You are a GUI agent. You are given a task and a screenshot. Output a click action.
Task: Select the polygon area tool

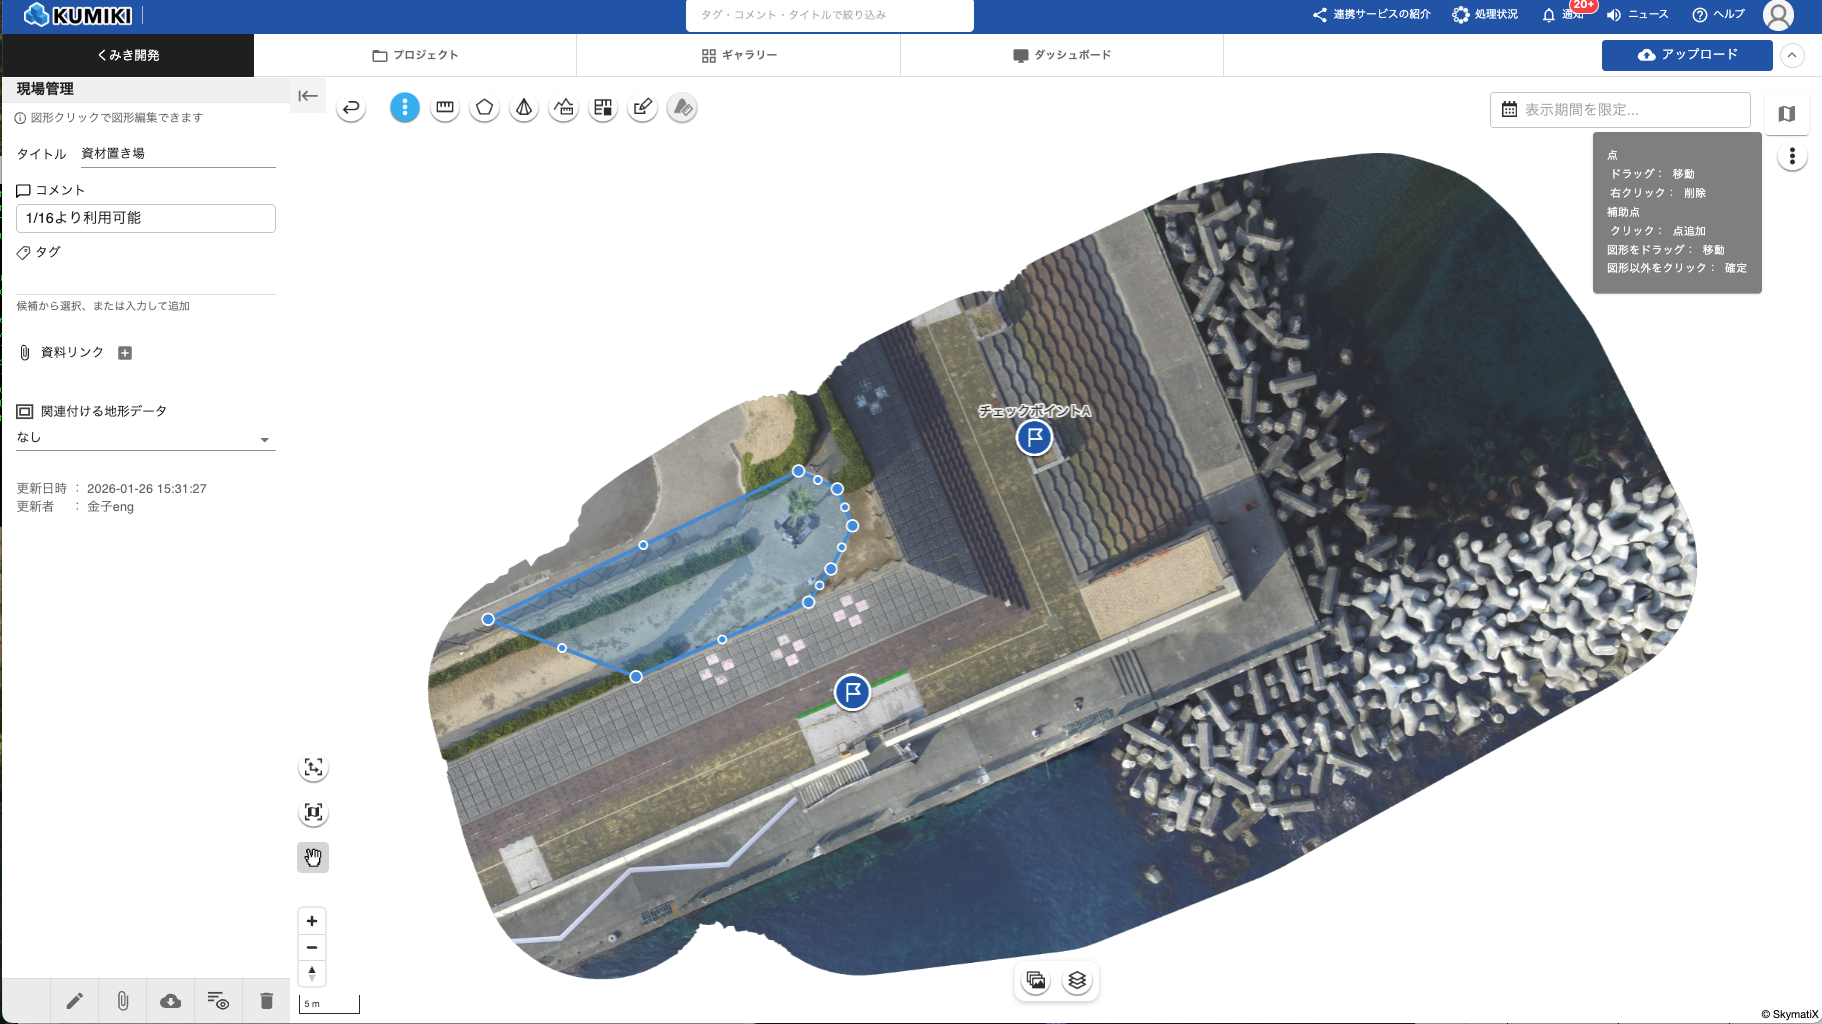pos(485,108)
